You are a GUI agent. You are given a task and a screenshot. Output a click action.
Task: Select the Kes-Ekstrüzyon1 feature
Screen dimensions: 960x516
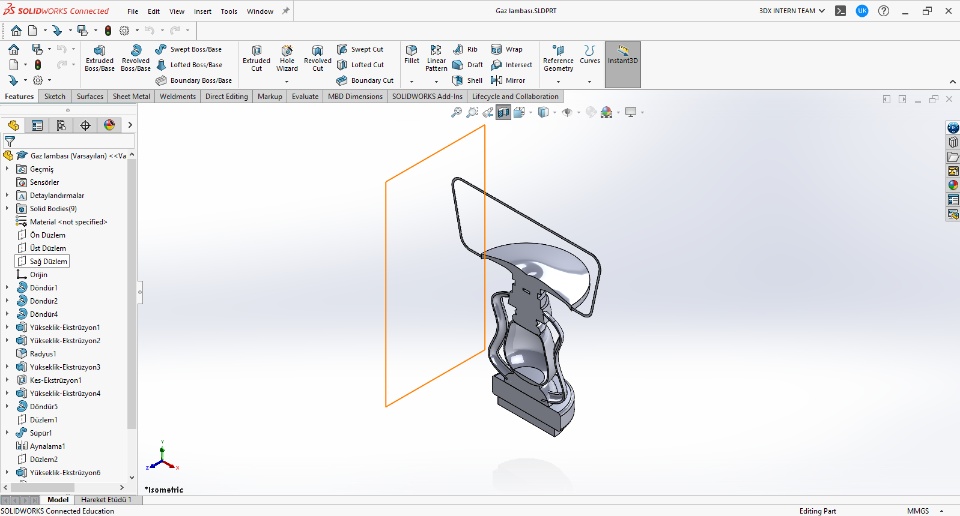coord(55,380)
